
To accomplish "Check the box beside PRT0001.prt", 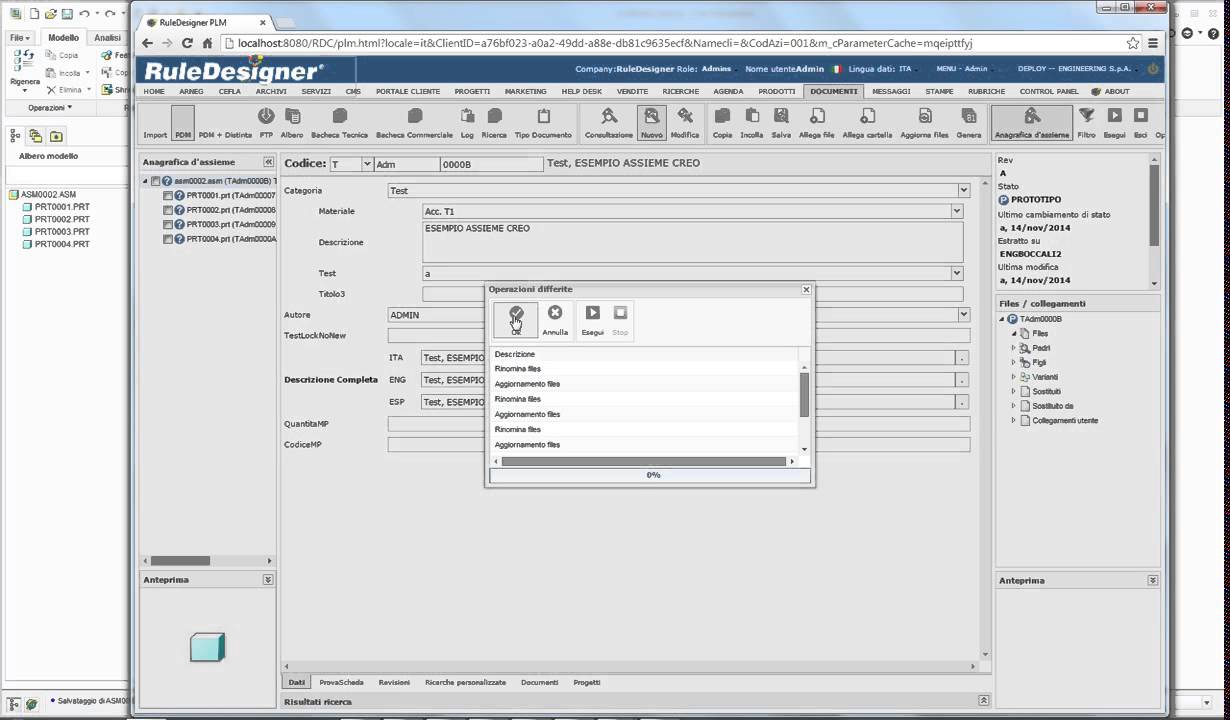I will coord(168,196).
